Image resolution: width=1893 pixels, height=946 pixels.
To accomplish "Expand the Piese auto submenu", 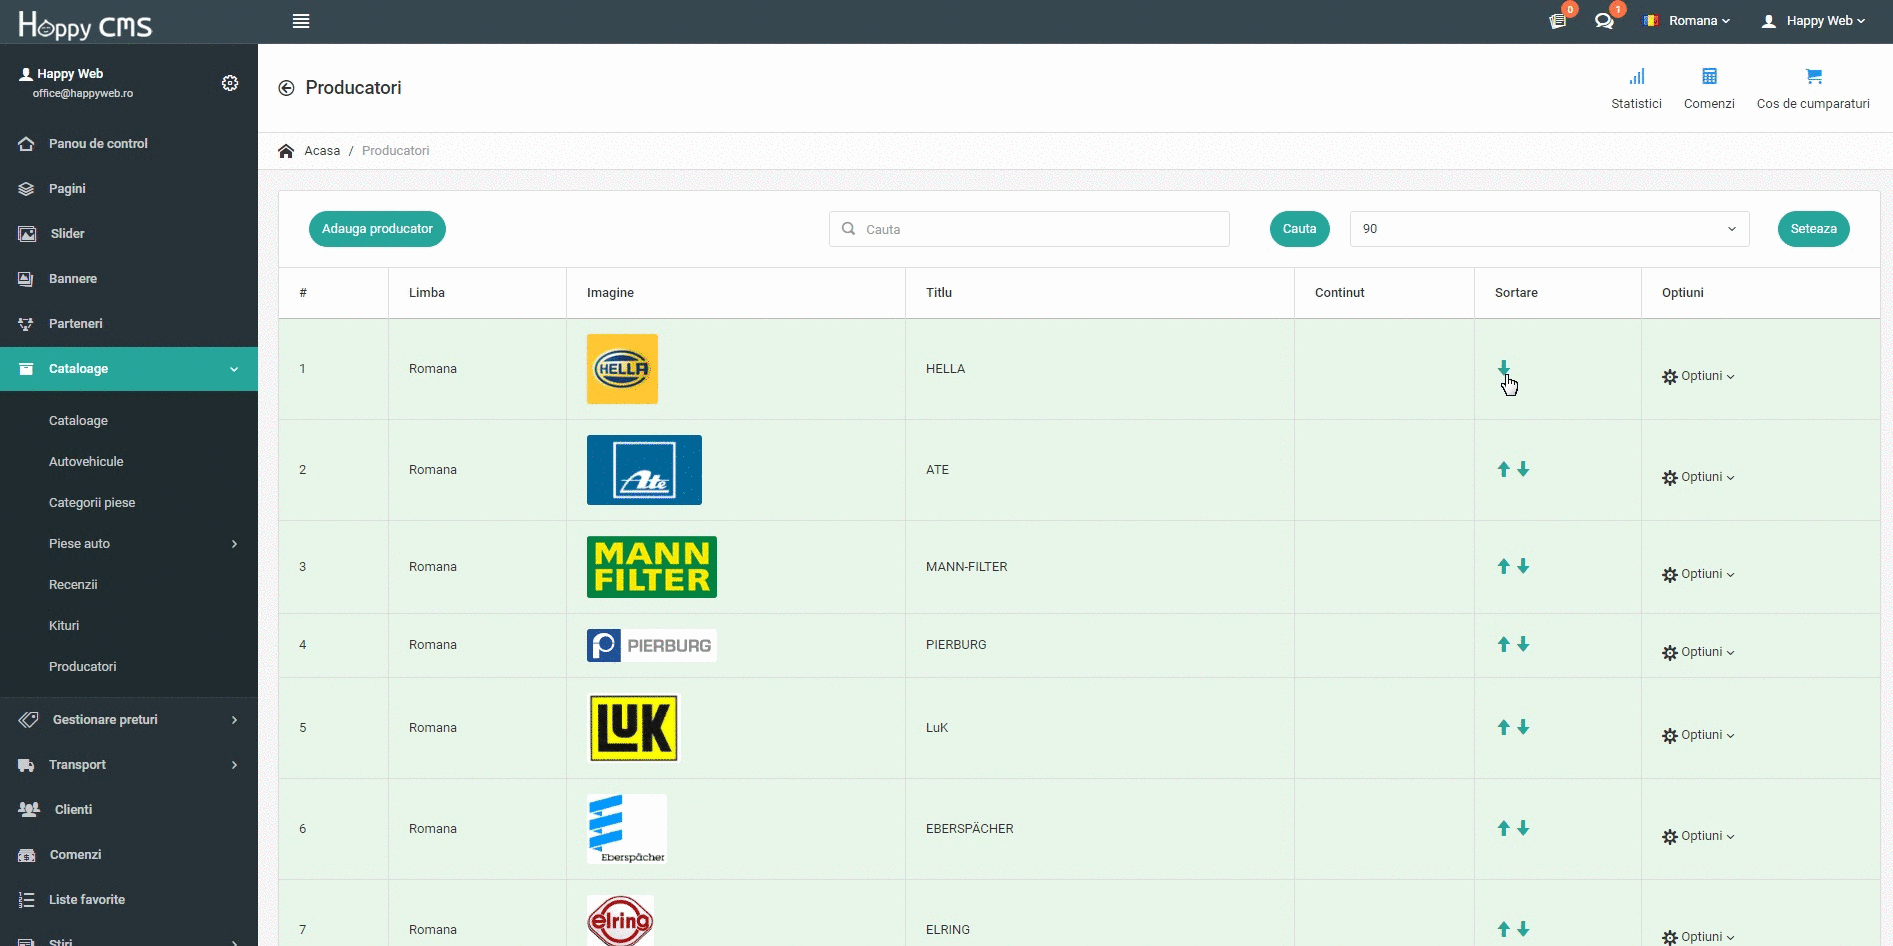I will (x=129, y=544).
